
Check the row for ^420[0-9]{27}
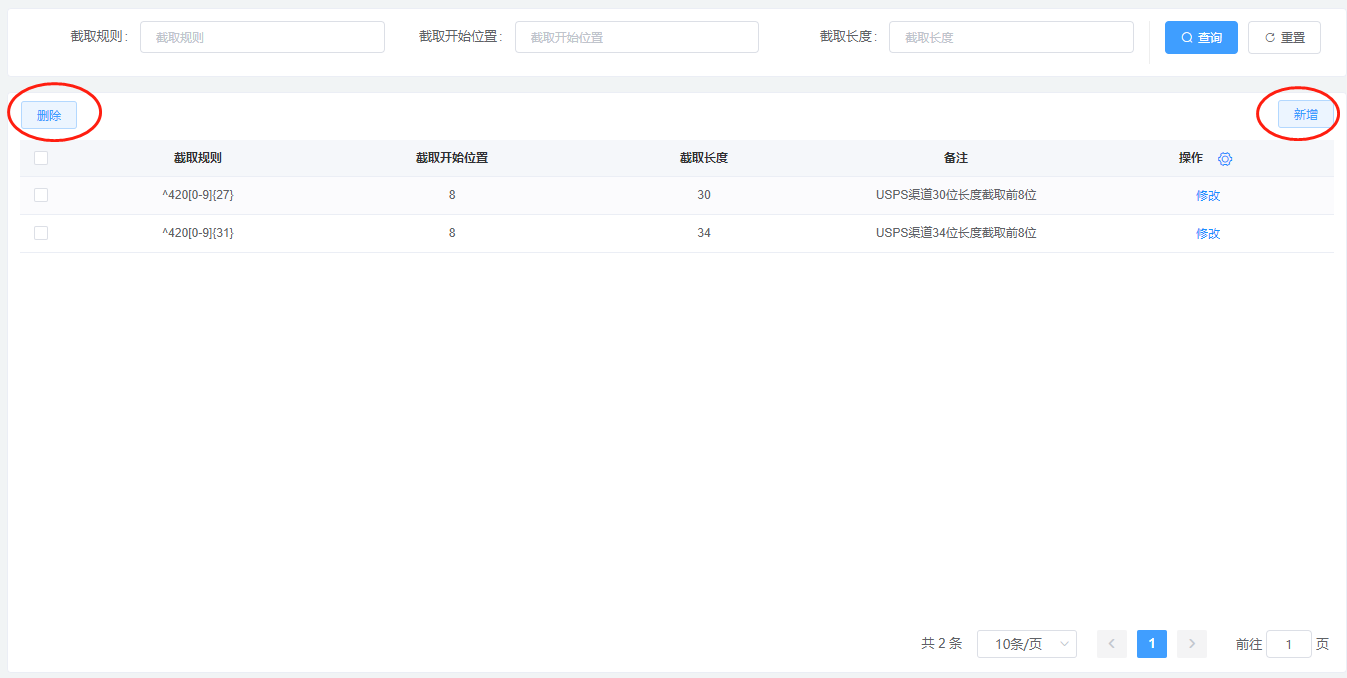coord(41,195)
